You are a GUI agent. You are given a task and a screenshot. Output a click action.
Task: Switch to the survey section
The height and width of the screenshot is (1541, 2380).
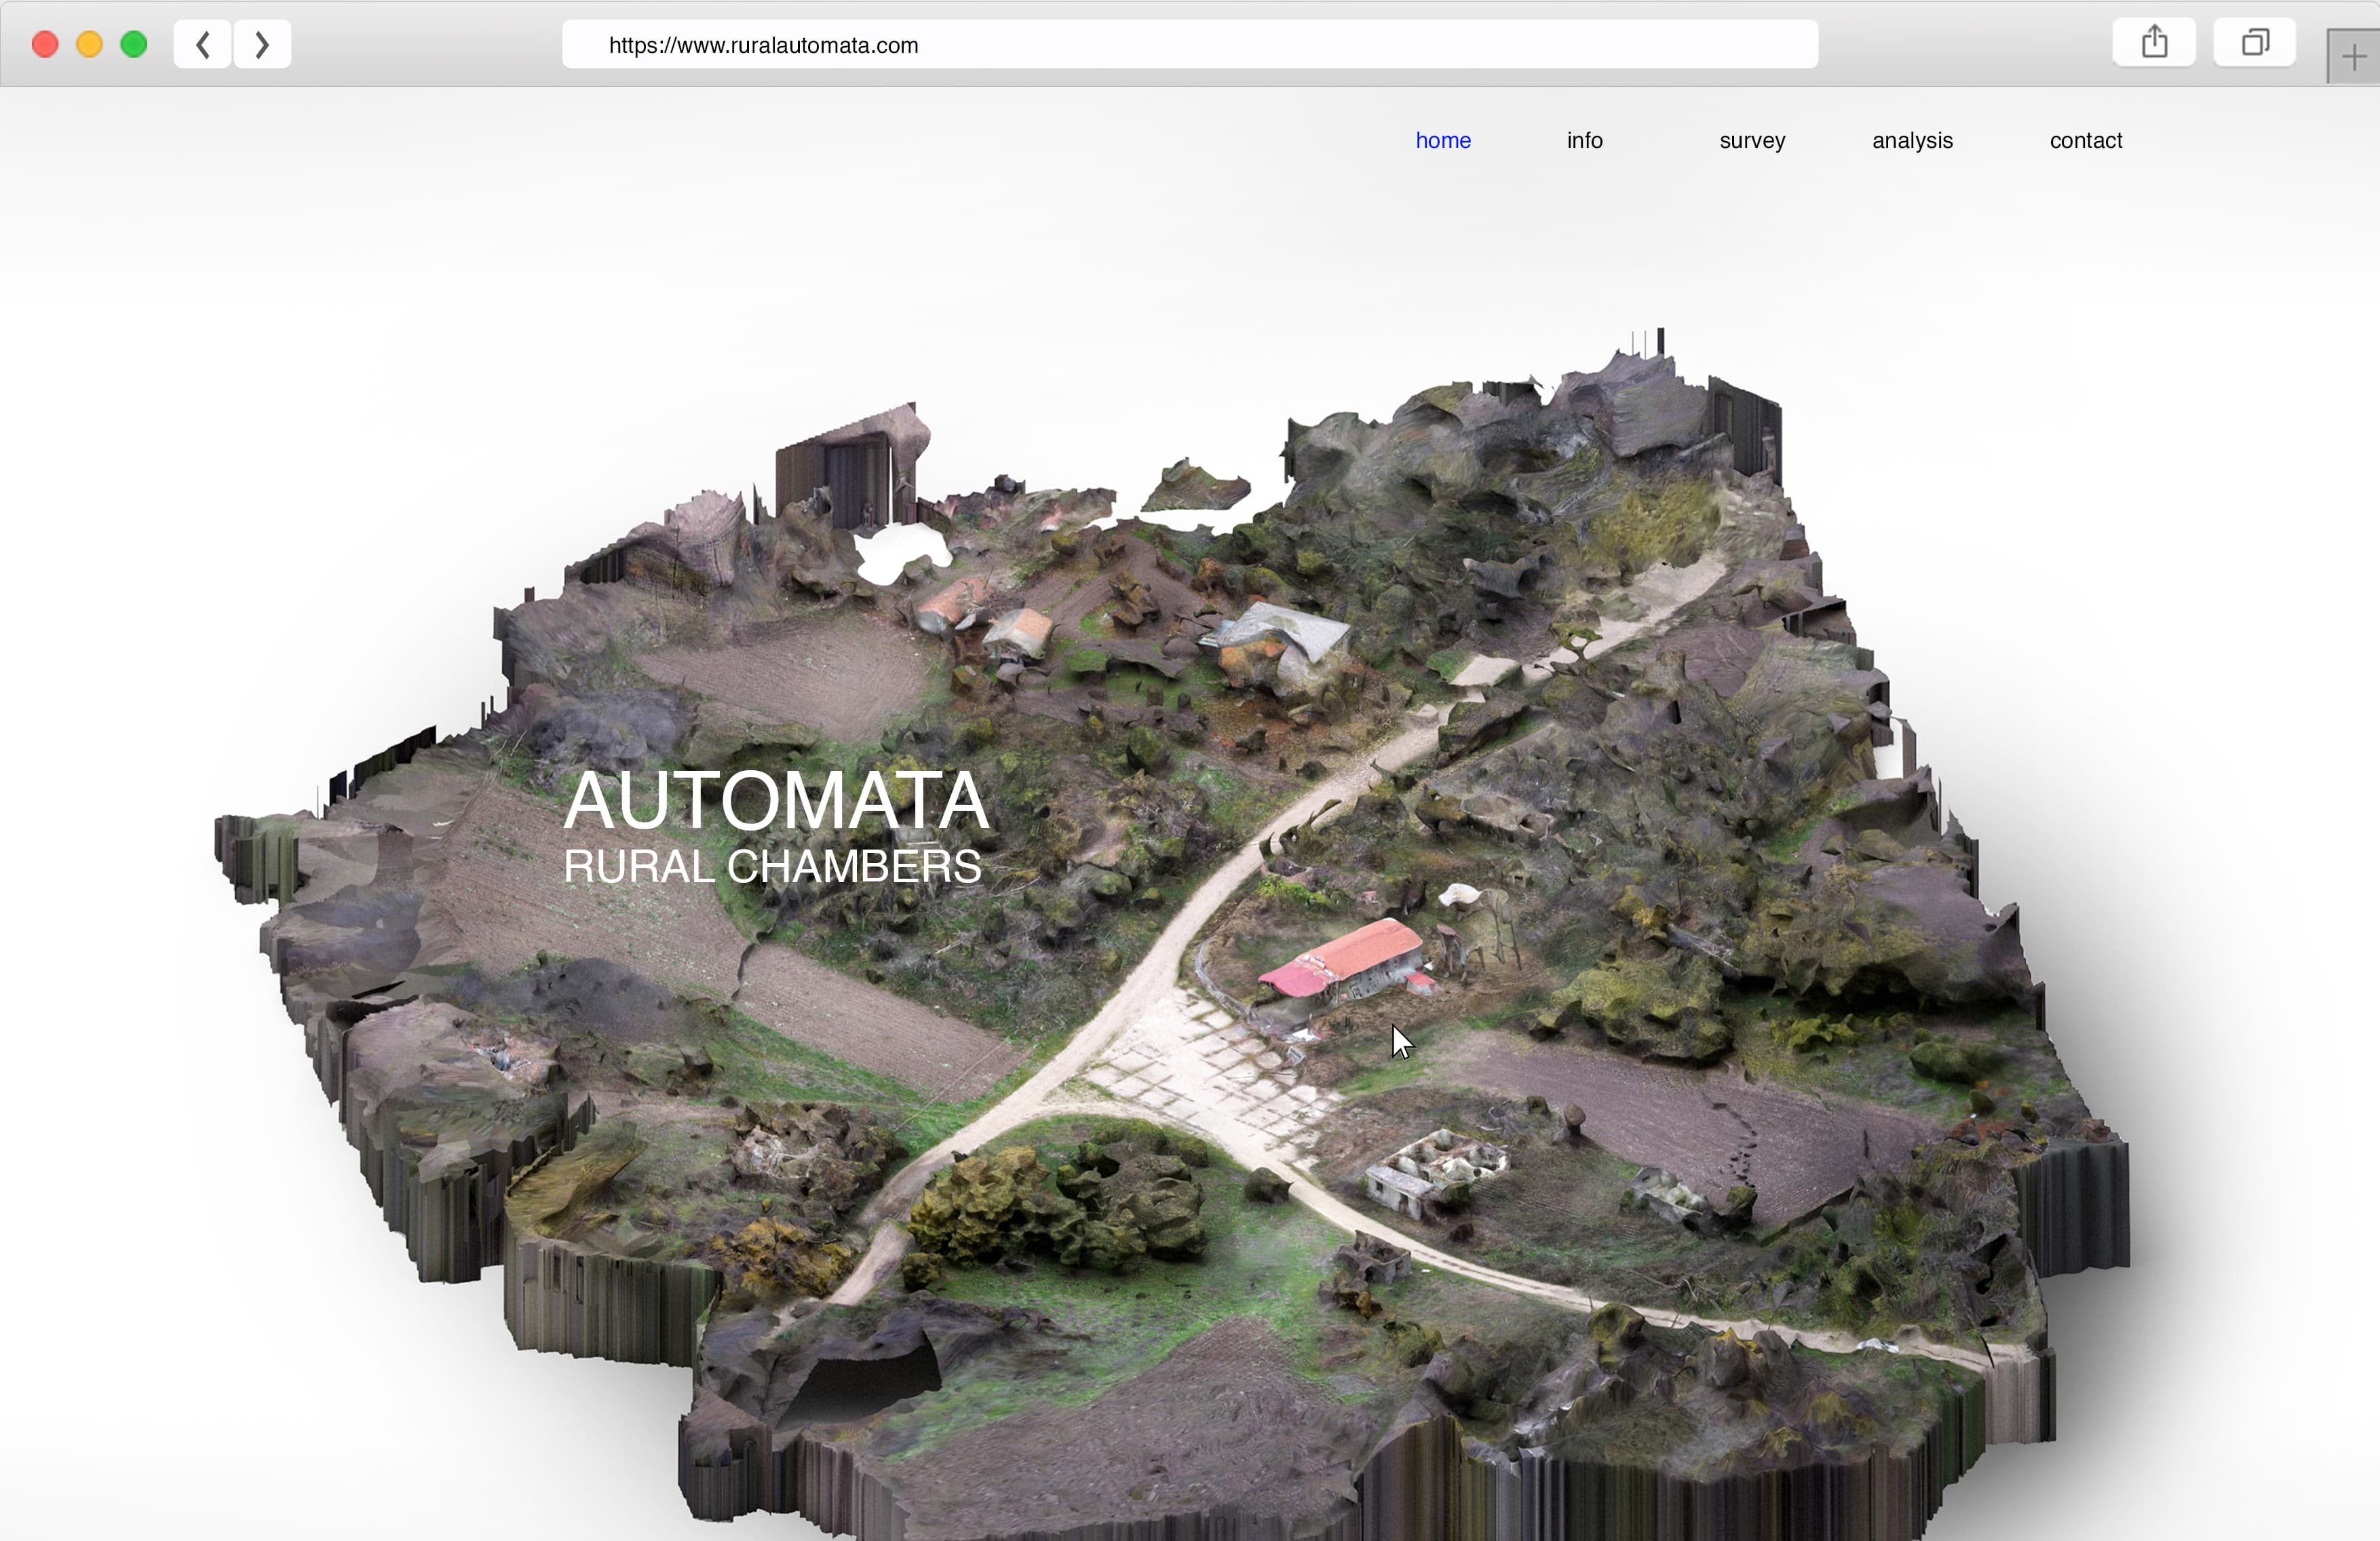[1752, 140]
